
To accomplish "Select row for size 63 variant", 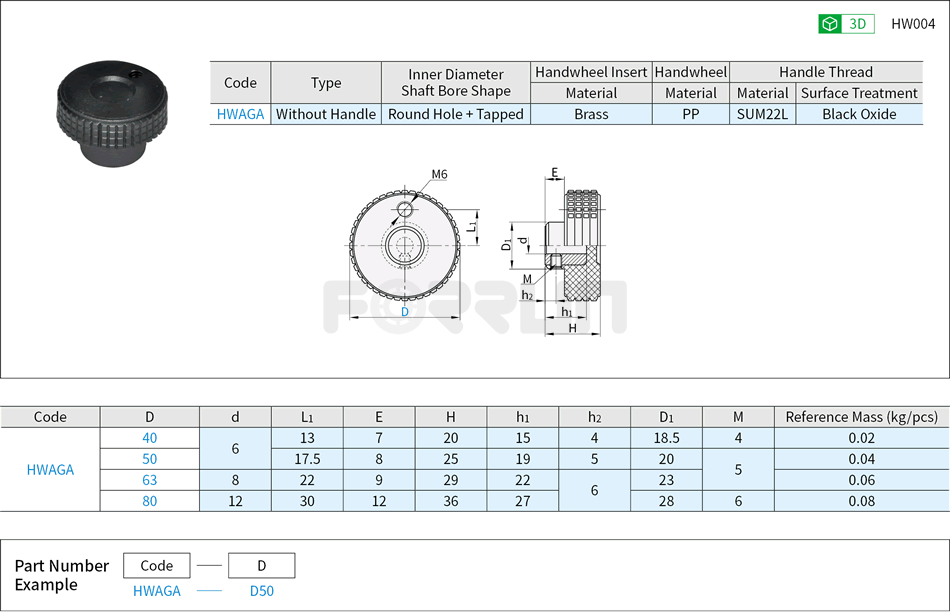I will pos(148,480).
